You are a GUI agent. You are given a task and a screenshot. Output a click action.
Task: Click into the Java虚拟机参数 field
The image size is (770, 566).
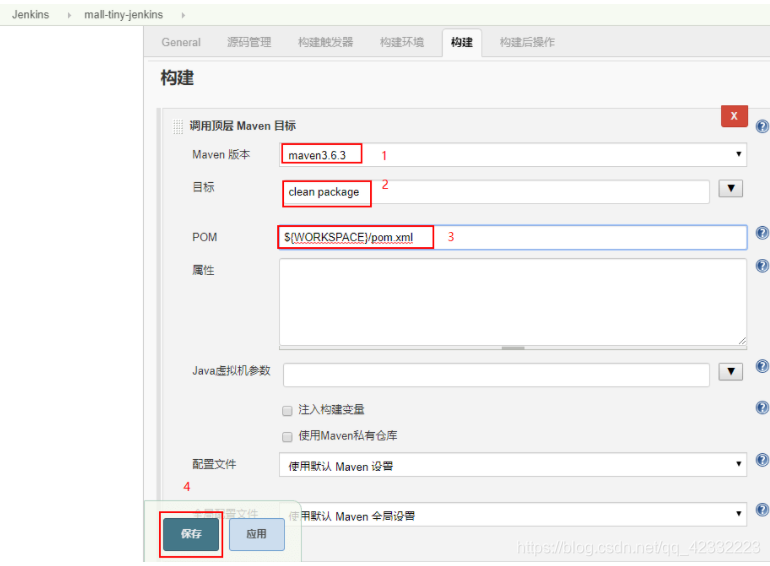tap(496, 375)
